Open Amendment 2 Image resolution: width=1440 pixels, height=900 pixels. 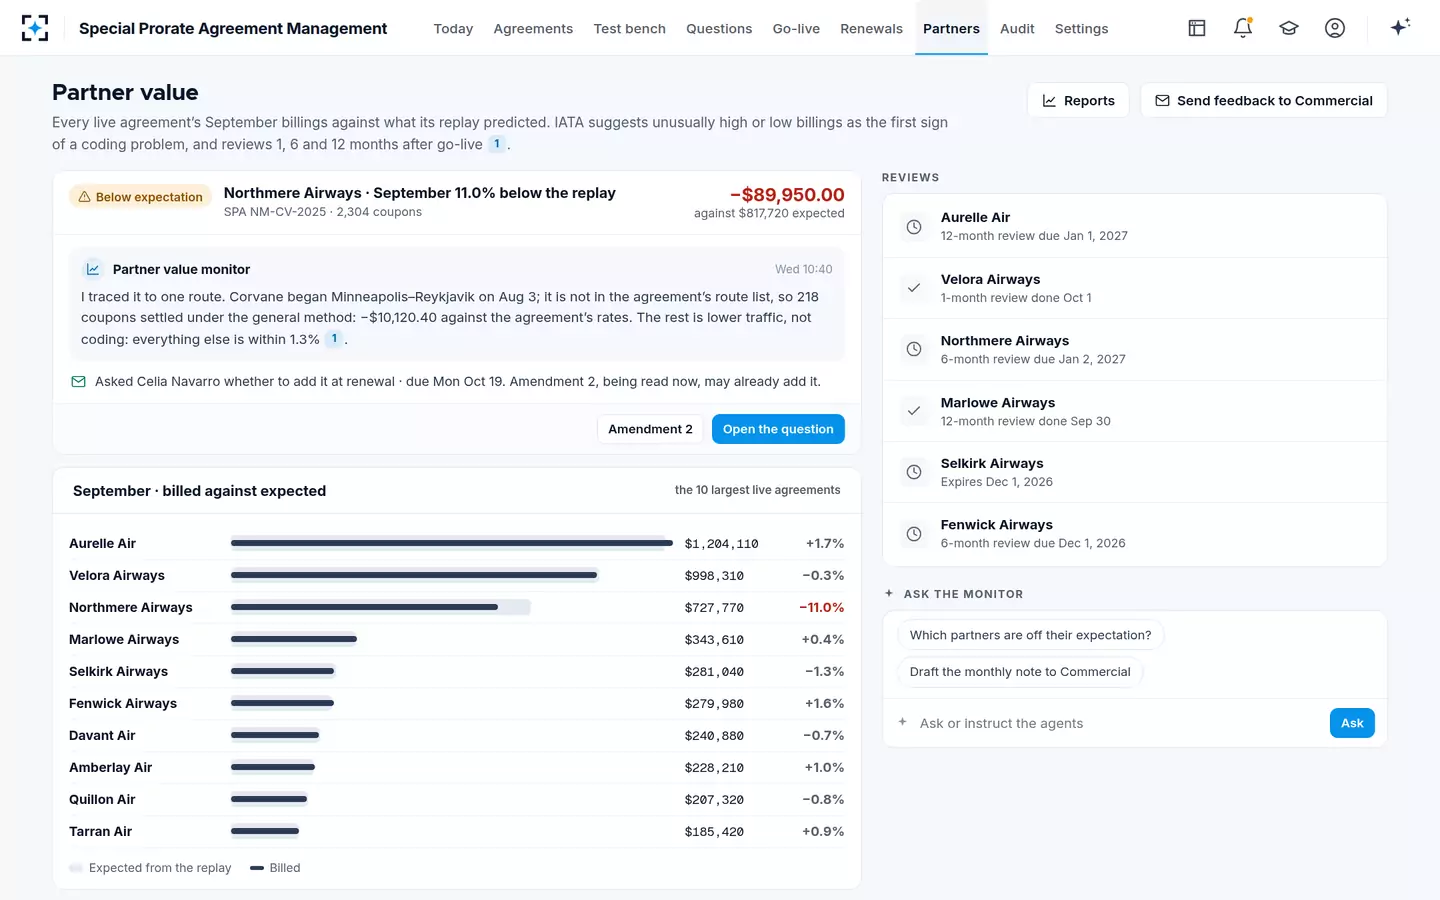(x=650, y=429)
